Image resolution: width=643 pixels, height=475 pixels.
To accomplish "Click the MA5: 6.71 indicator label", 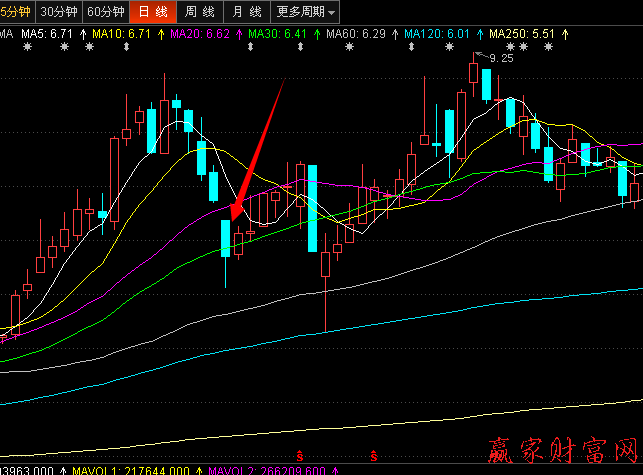I will pyautogui.click(x=47, y=34).
